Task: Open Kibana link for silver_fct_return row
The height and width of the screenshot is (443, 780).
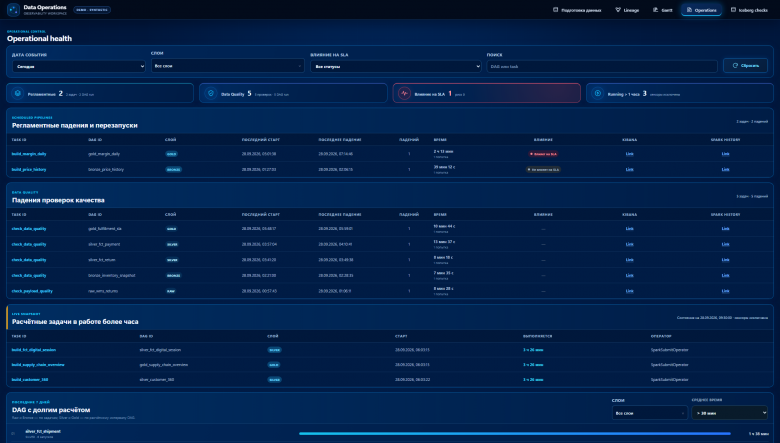Action: [x=629, y=260]
